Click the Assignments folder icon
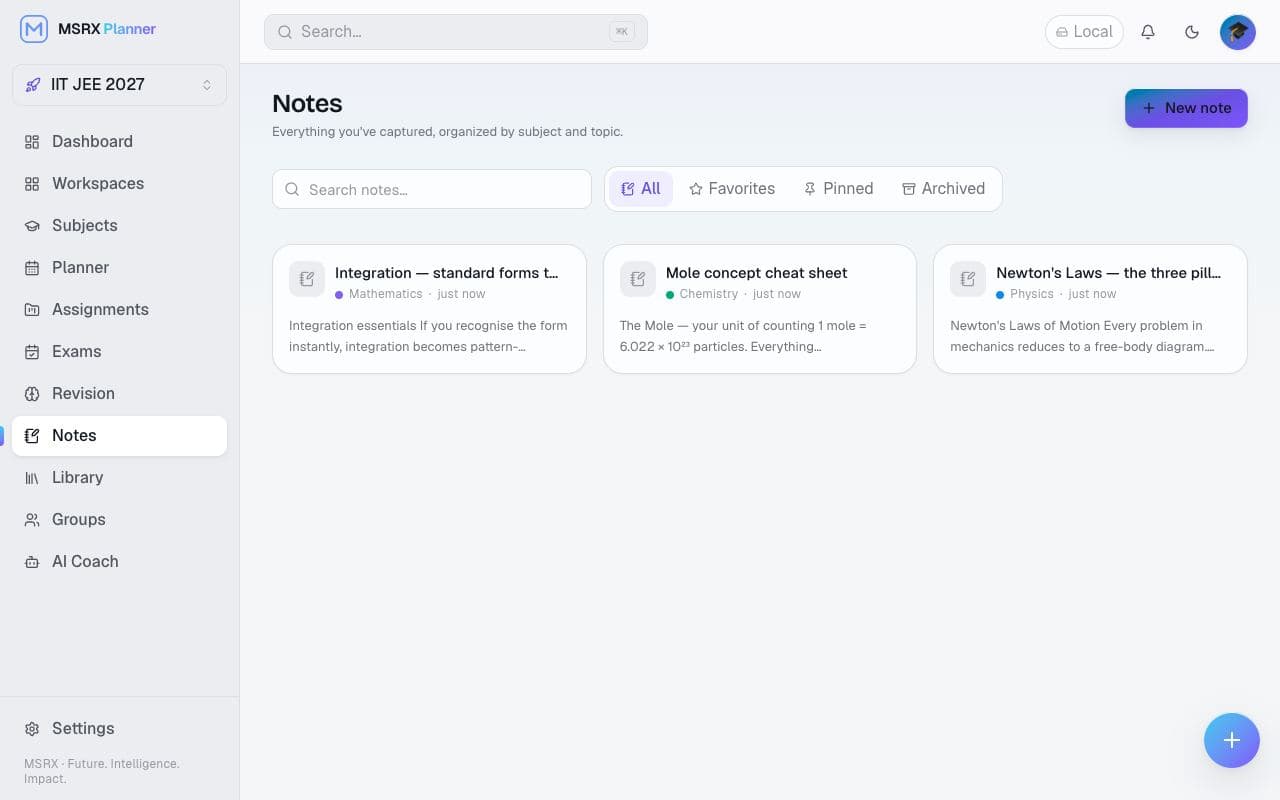 [x=32, y=310]
